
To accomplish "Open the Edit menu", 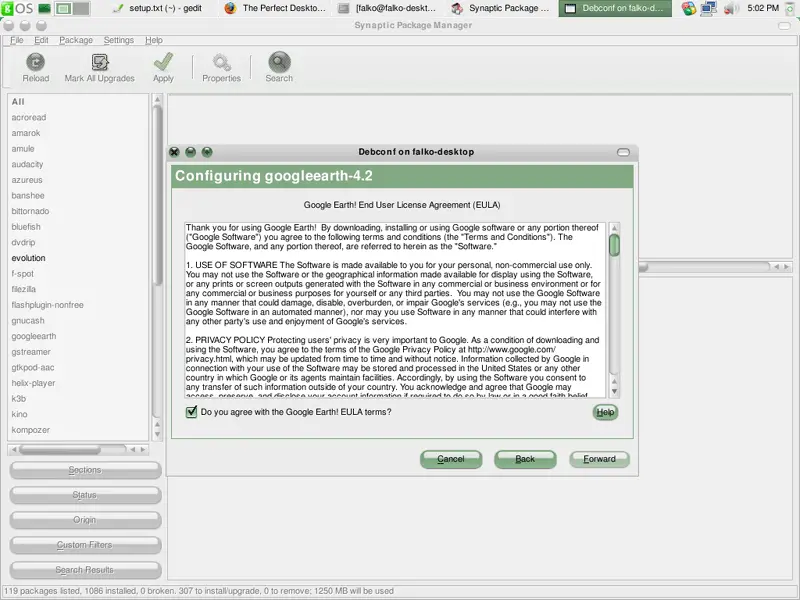I will (x=41, y=40).
